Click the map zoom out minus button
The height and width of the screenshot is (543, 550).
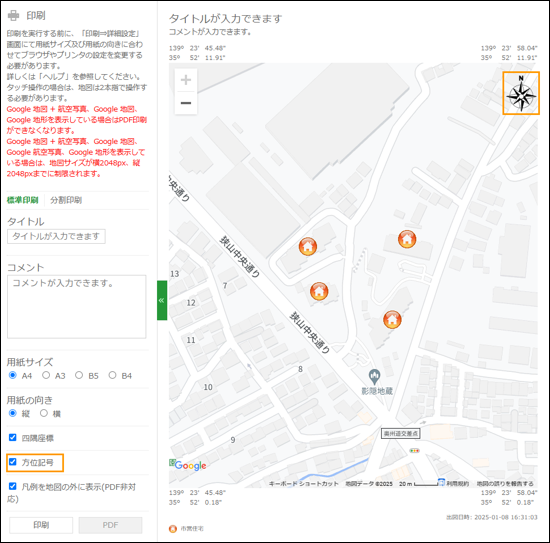[186, 103]
